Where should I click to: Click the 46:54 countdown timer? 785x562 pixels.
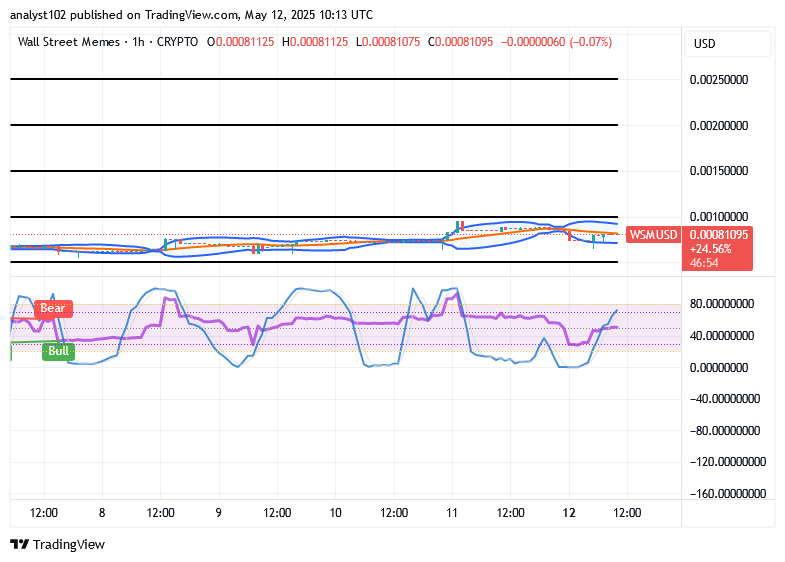click(704, 263)
